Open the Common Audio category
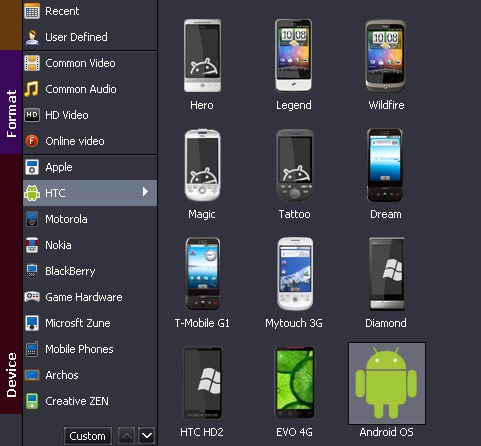Image resolution: width=481 pixels, height=446 pixels. tap(90, 89)
